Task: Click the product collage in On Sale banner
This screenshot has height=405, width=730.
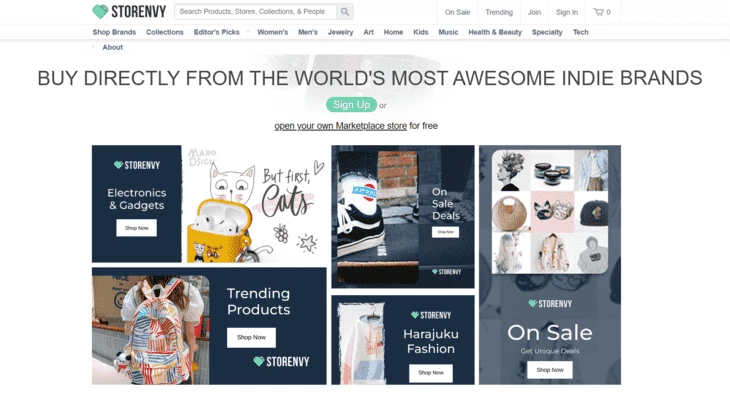Action: [550, 212]
